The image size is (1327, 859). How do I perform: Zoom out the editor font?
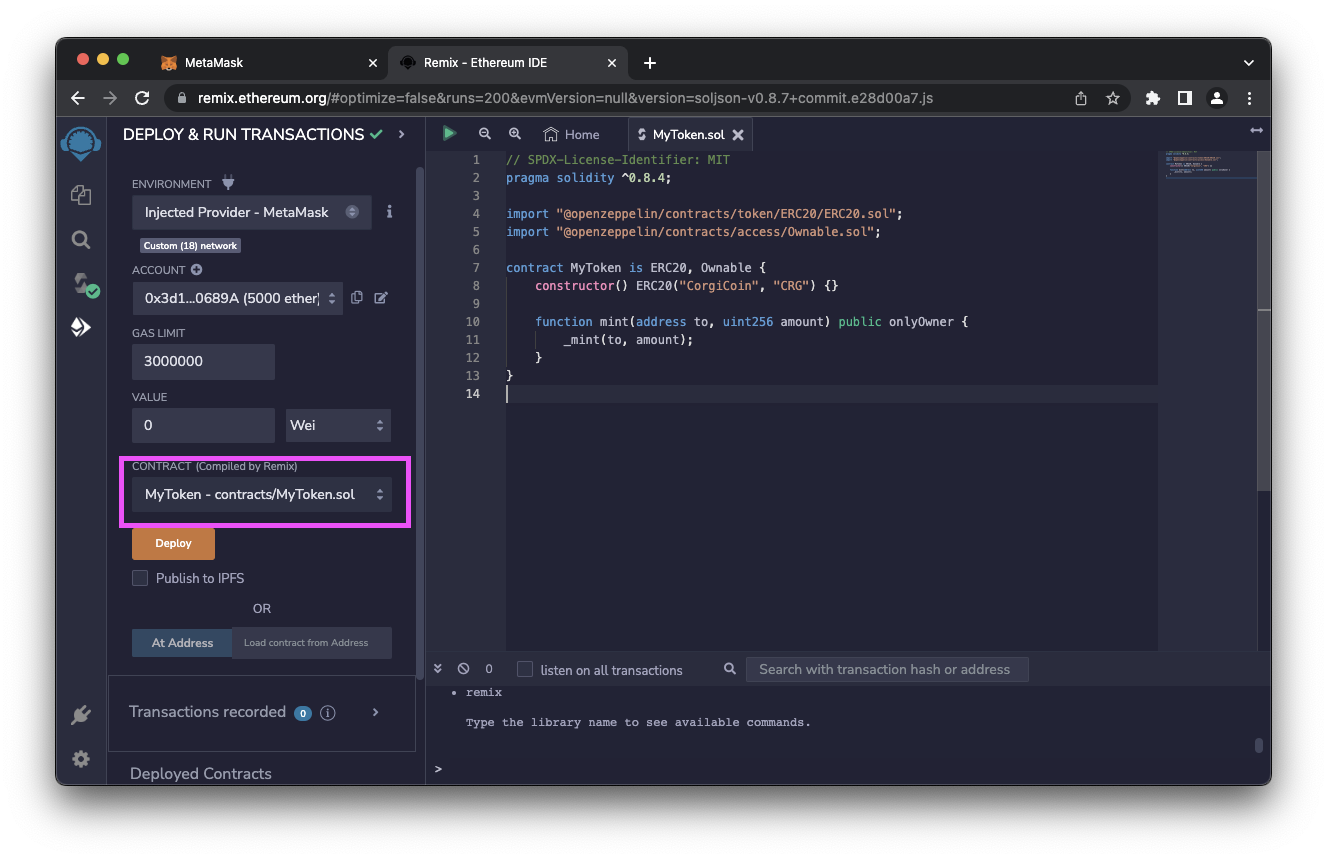pyautogui.click(x=485, y=133)
